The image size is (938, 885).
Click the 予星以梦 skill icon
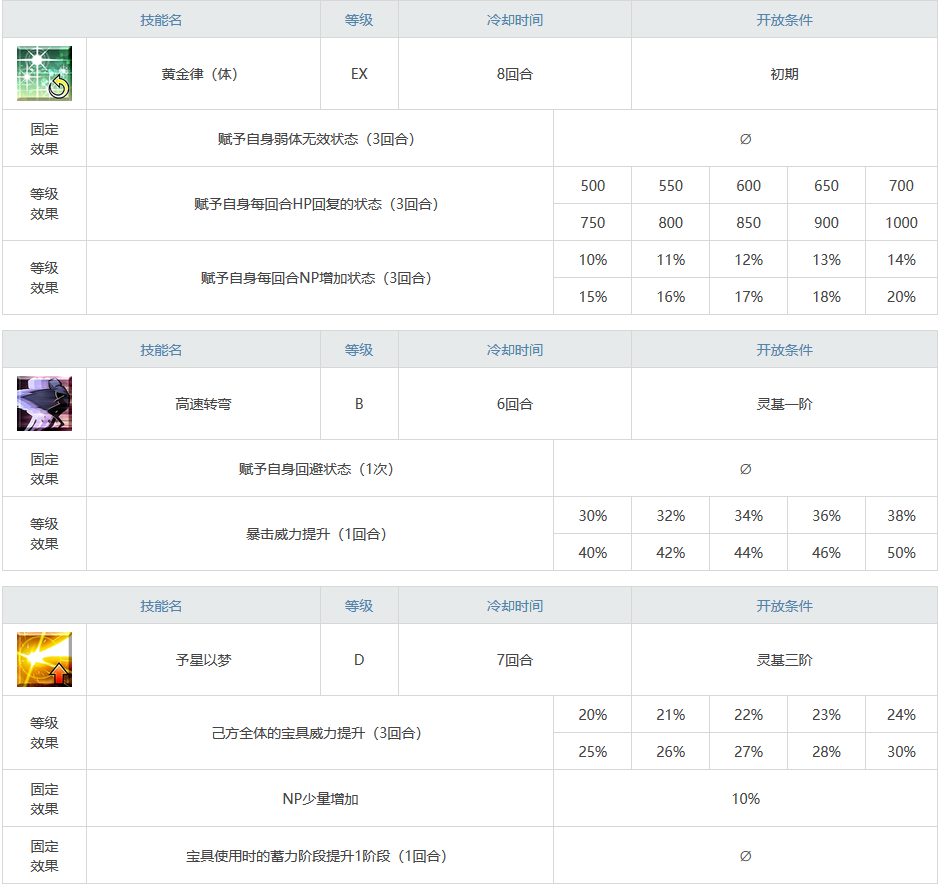pyautogui.click(x=44, y=660)
